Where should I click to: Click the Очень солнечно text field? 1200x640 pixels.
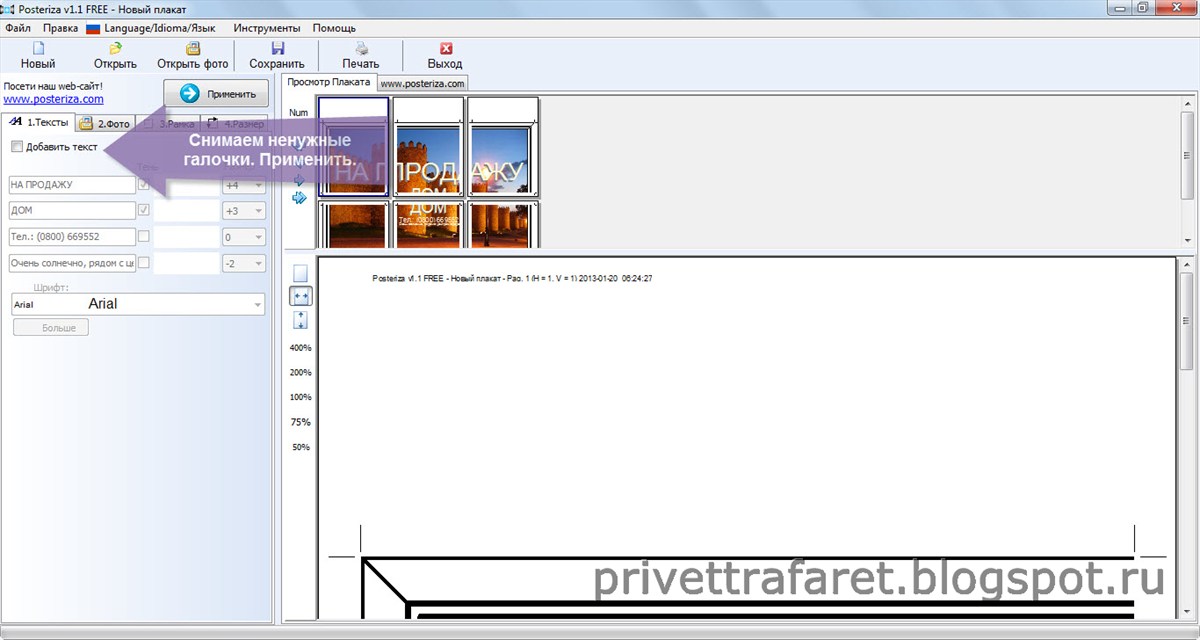tap(71, 263)
